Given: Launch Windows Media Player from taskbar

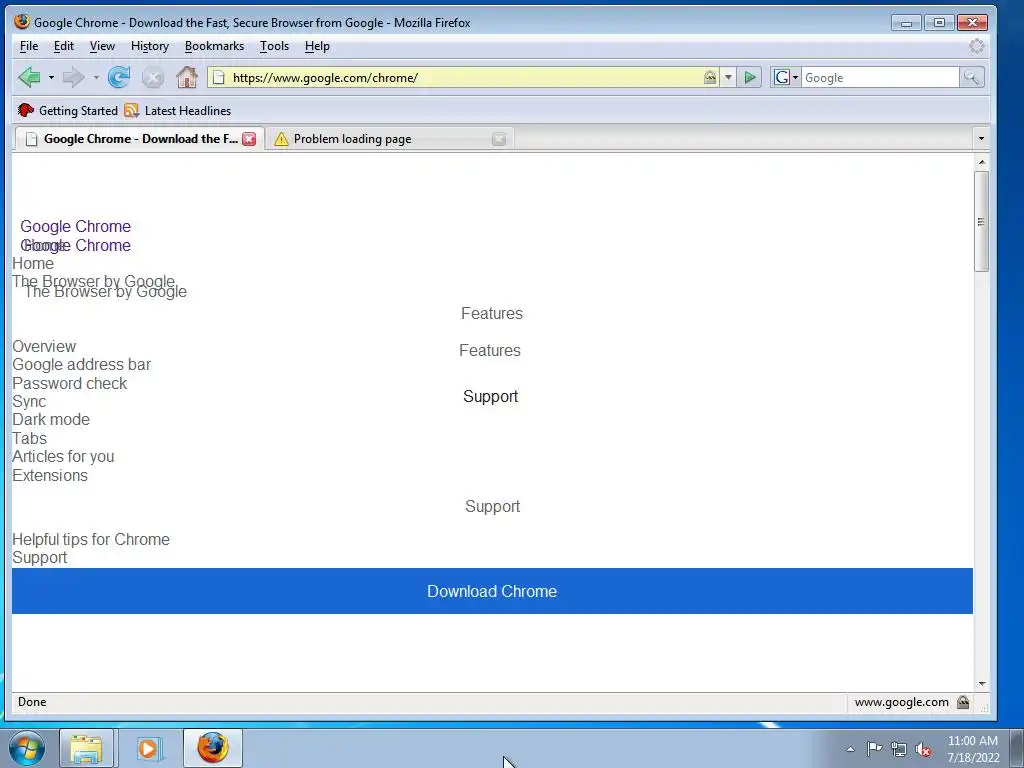Looking at the screenshot, I should coord(148,748).
